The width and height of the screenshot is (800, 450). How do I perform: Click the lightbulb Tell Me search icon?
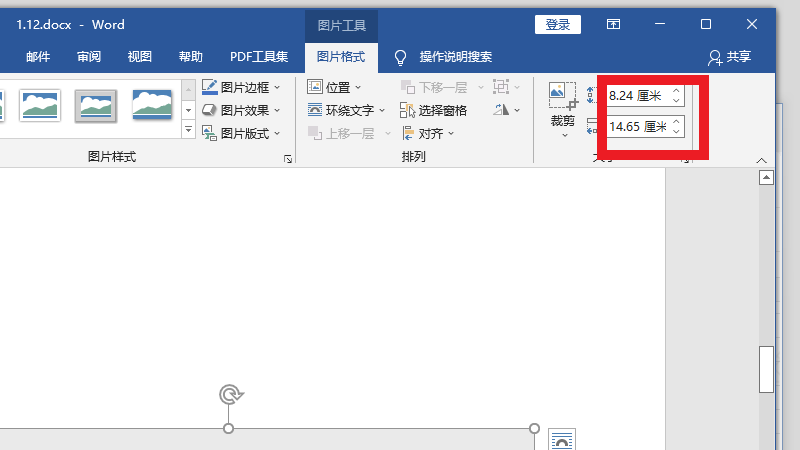(400, 57)
